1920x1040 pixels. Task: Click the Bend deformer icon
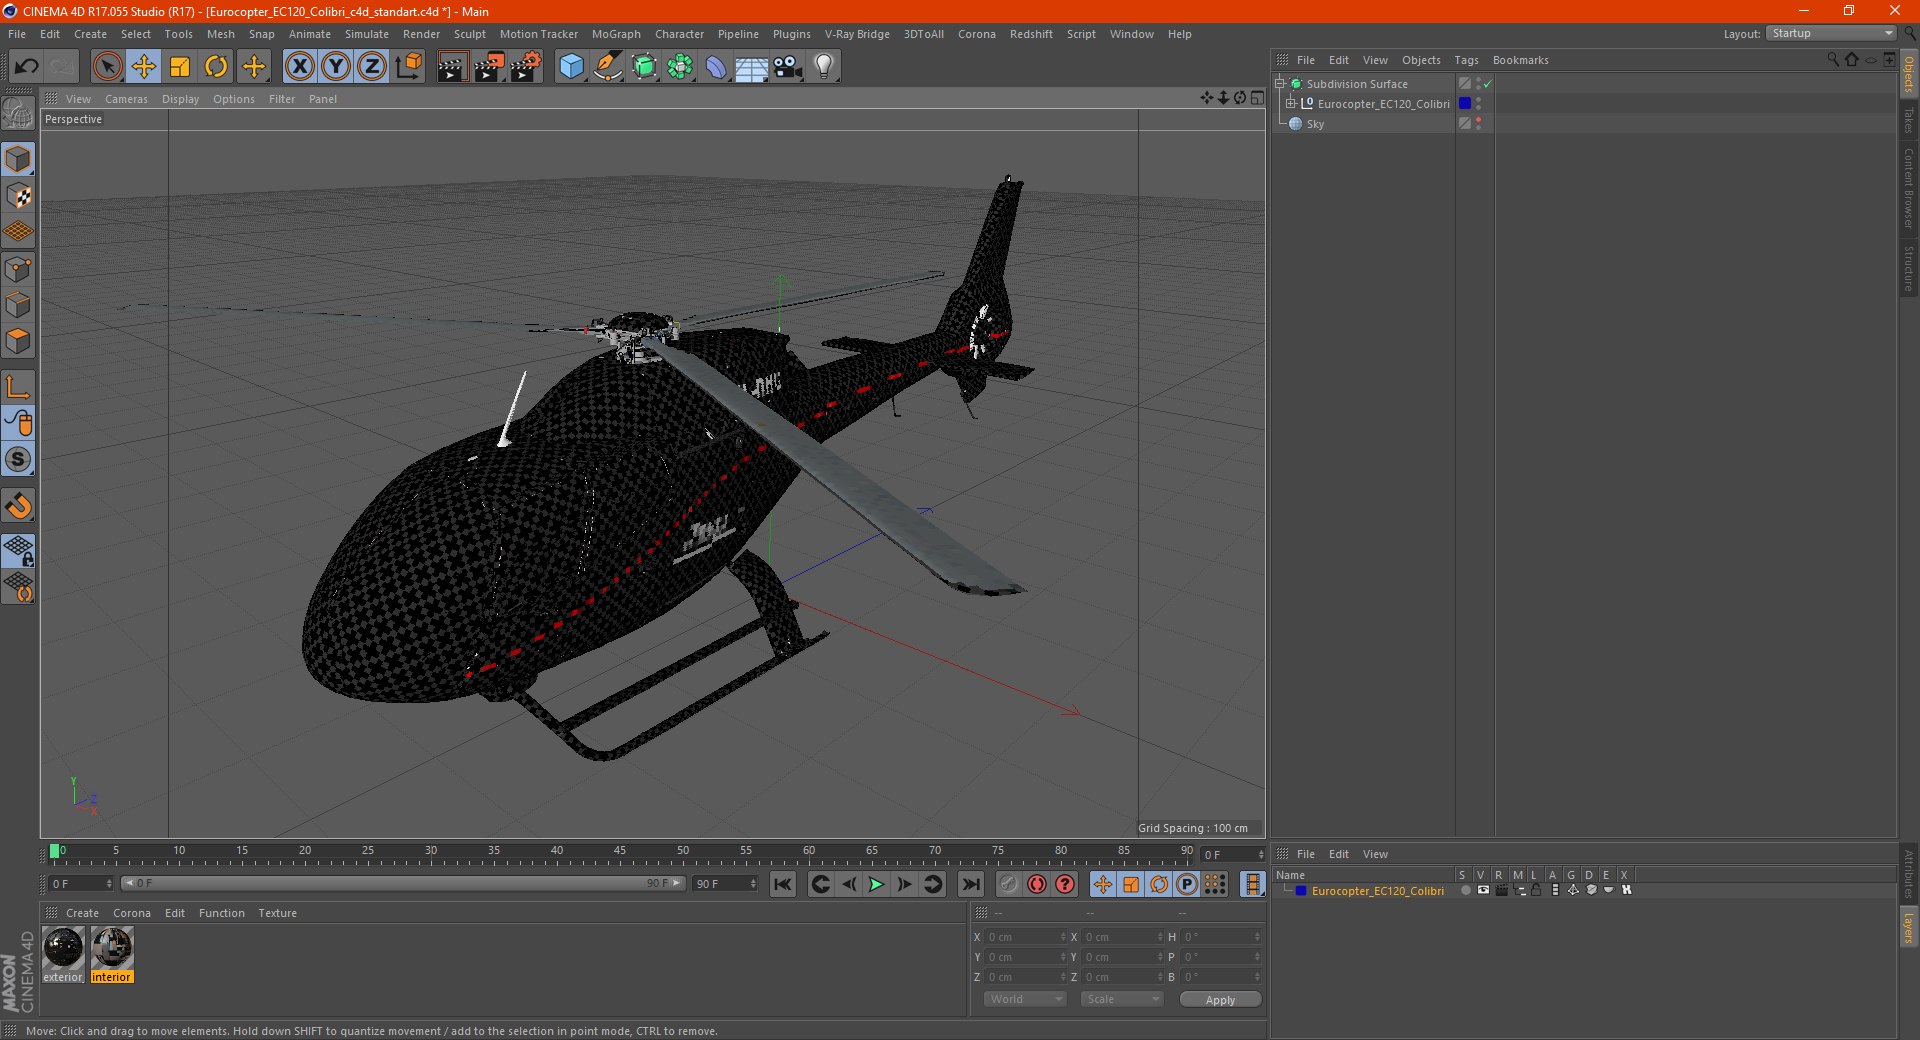716,67
